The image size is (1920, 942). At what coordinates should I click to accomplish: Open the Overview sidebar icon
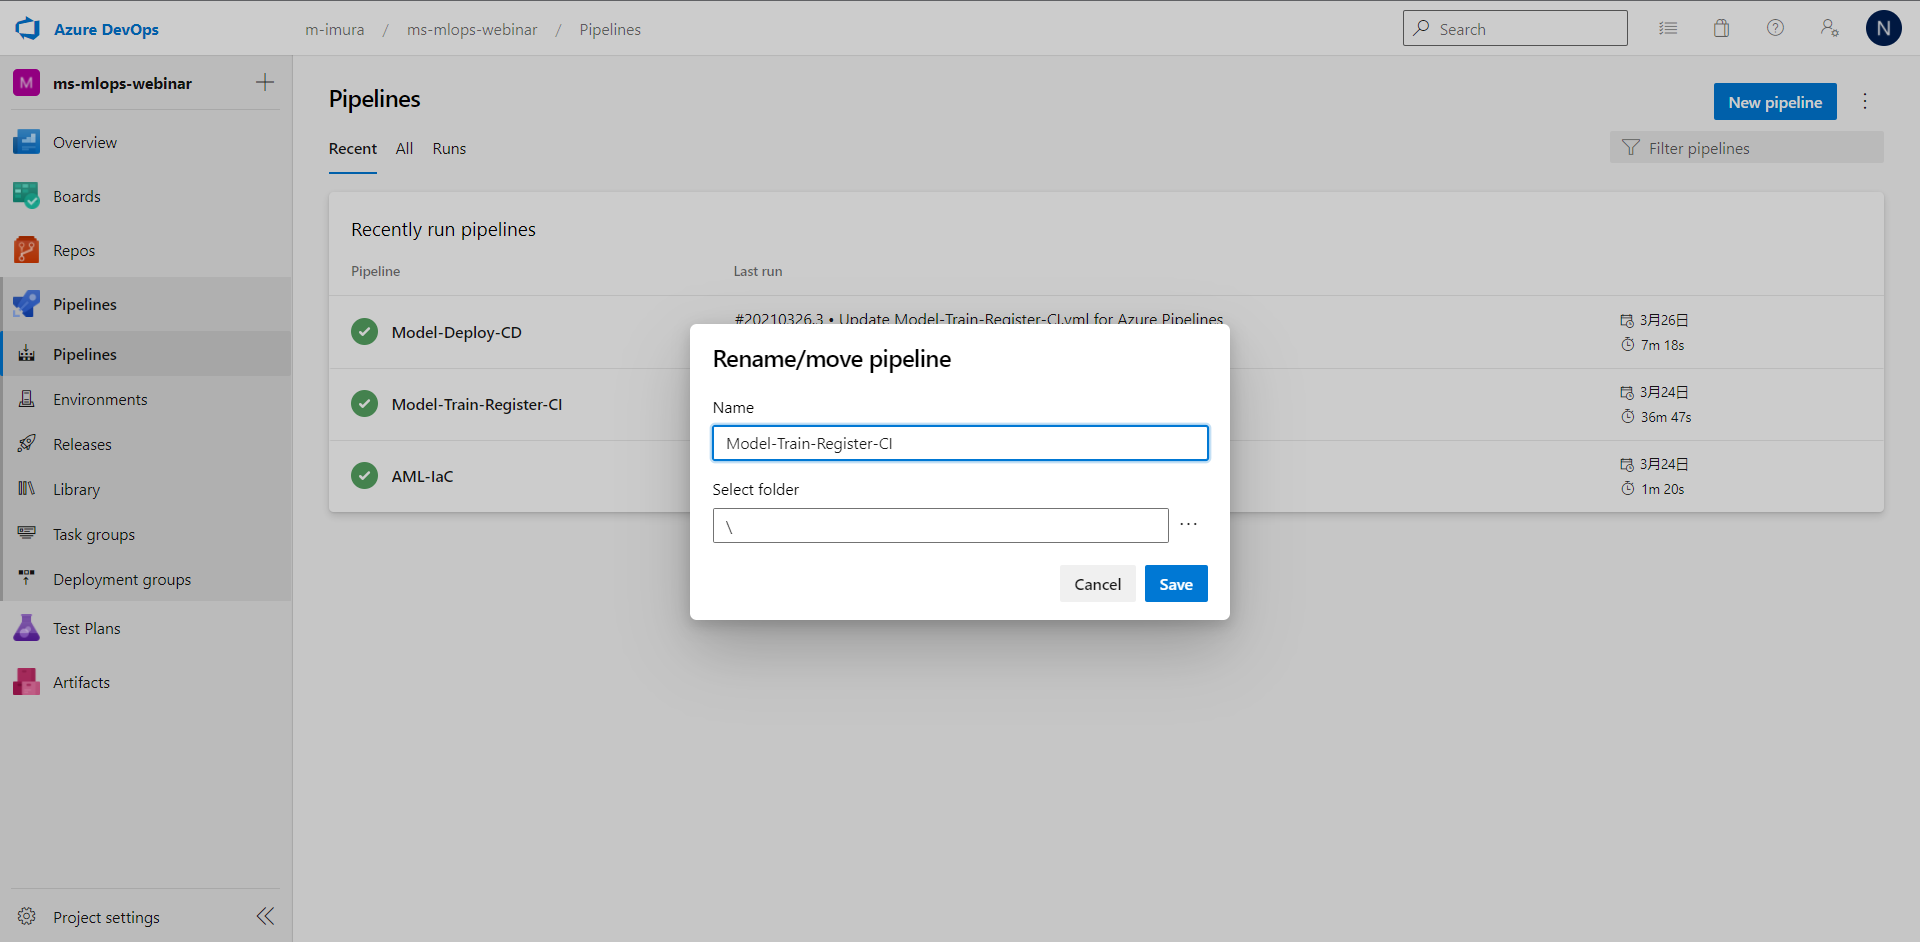click(27, 142)
